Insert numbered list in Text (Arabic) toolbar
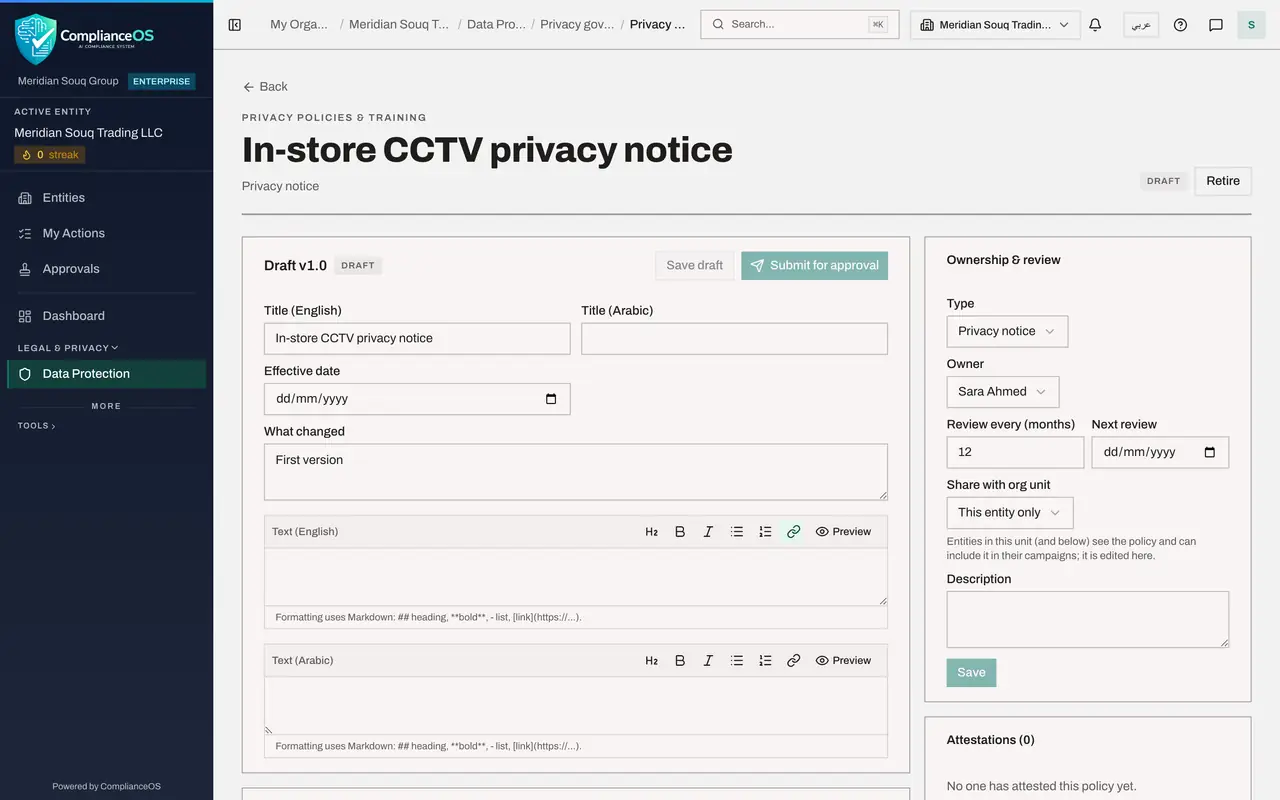 coord(765,661)
